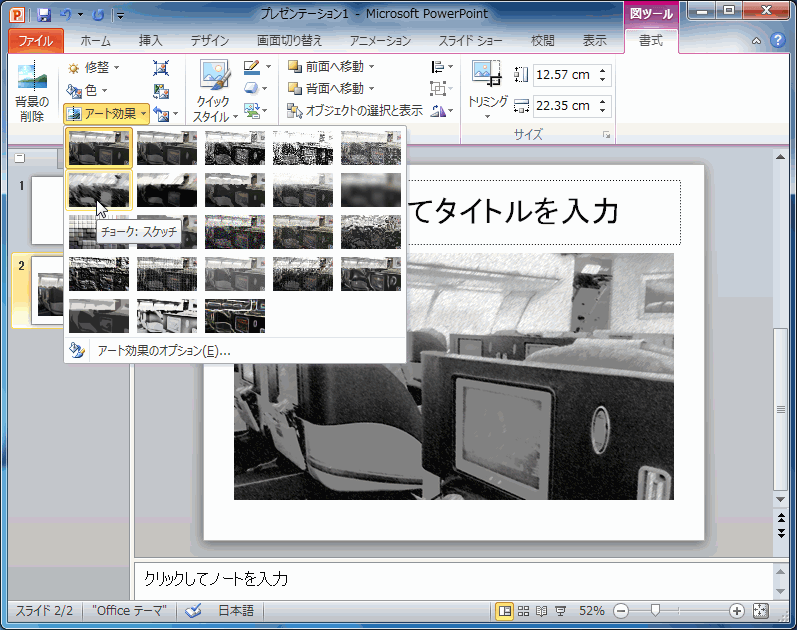Click the zoom out minus button
Screen dimensions: 797x630
pos(621,611)
